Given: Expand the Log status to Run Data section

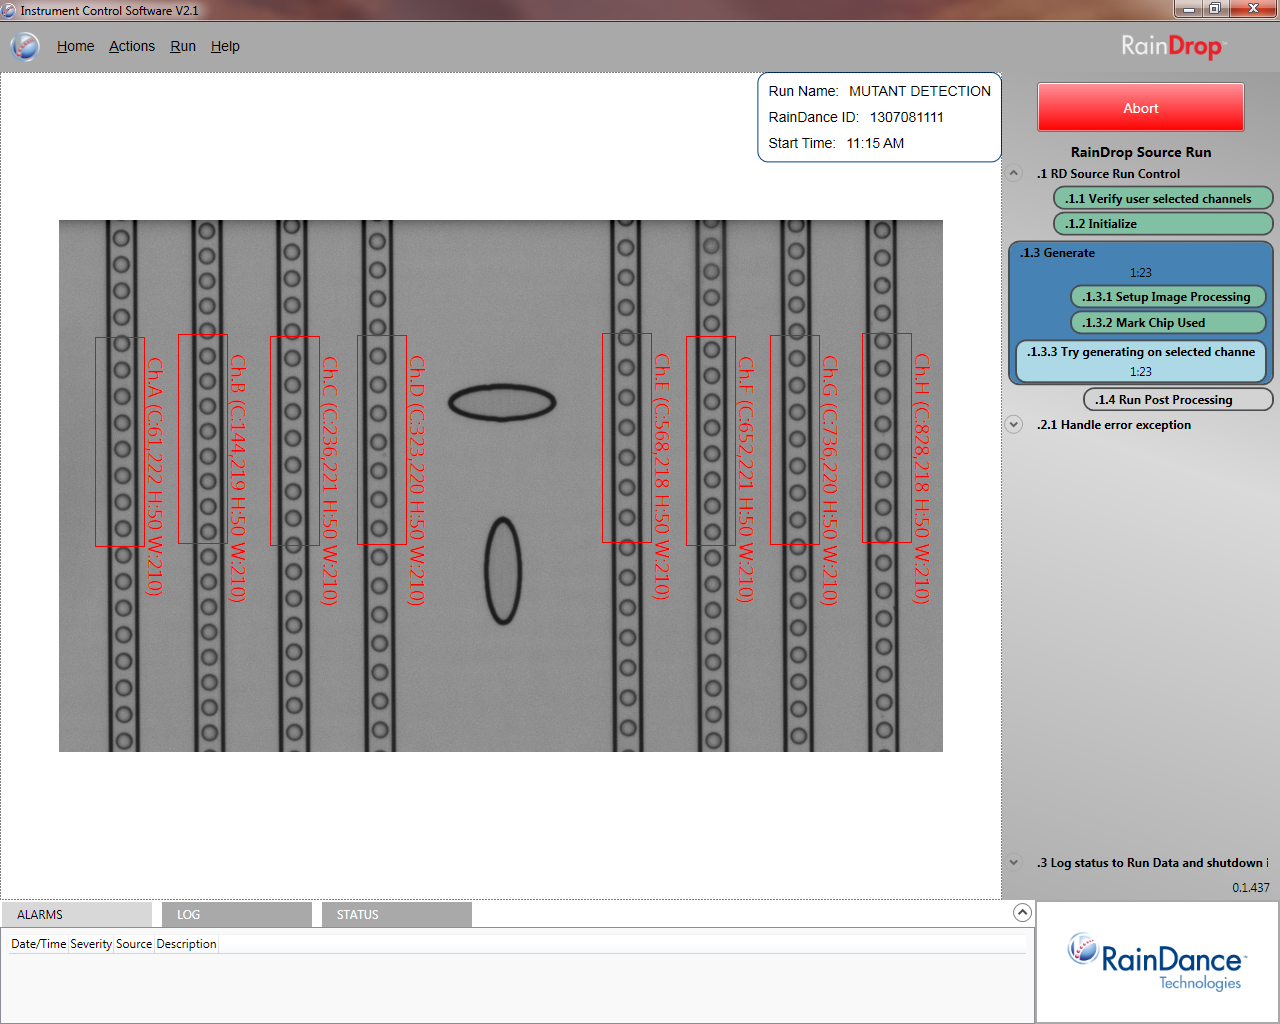Looking at the screenshot, I should (1014, 862).
